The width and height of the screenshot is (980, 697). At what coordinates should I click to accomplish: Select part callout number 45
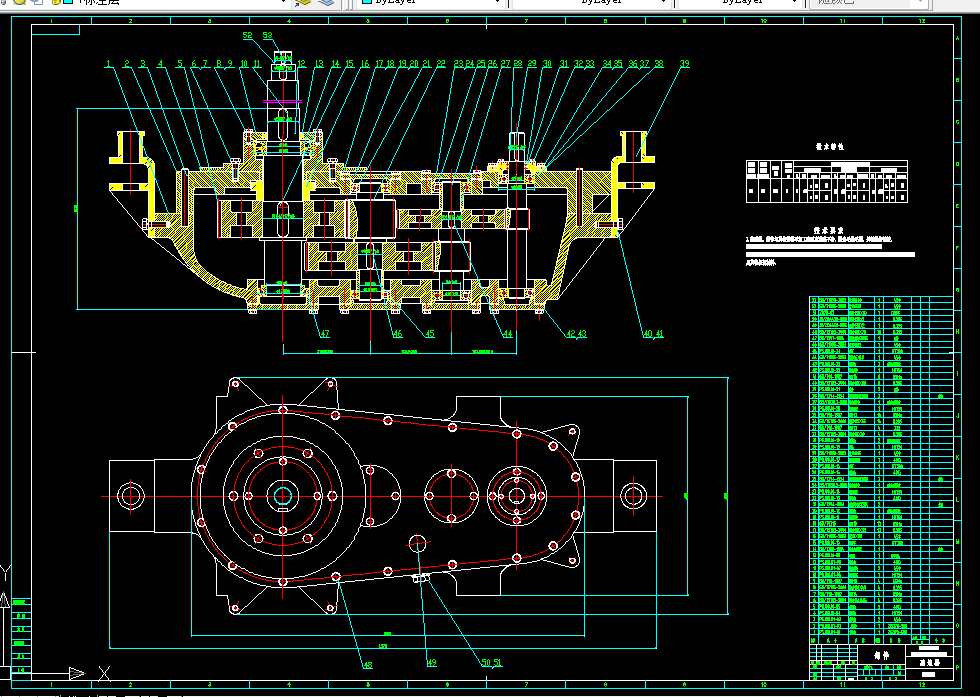pos(429,334)
